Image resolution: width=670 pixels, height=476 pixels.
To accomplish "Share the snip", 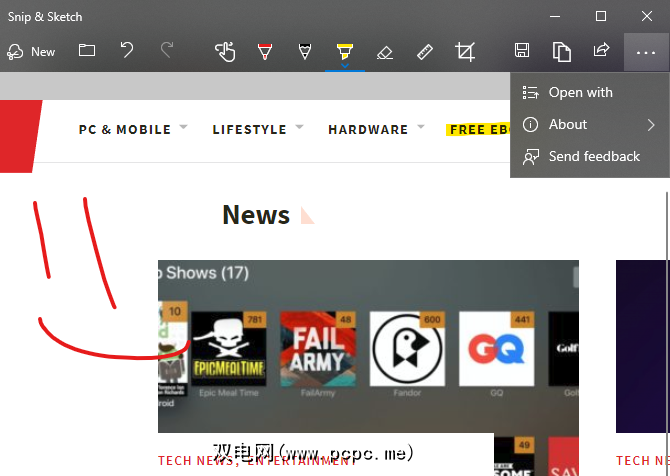I will tap(601, 50).
